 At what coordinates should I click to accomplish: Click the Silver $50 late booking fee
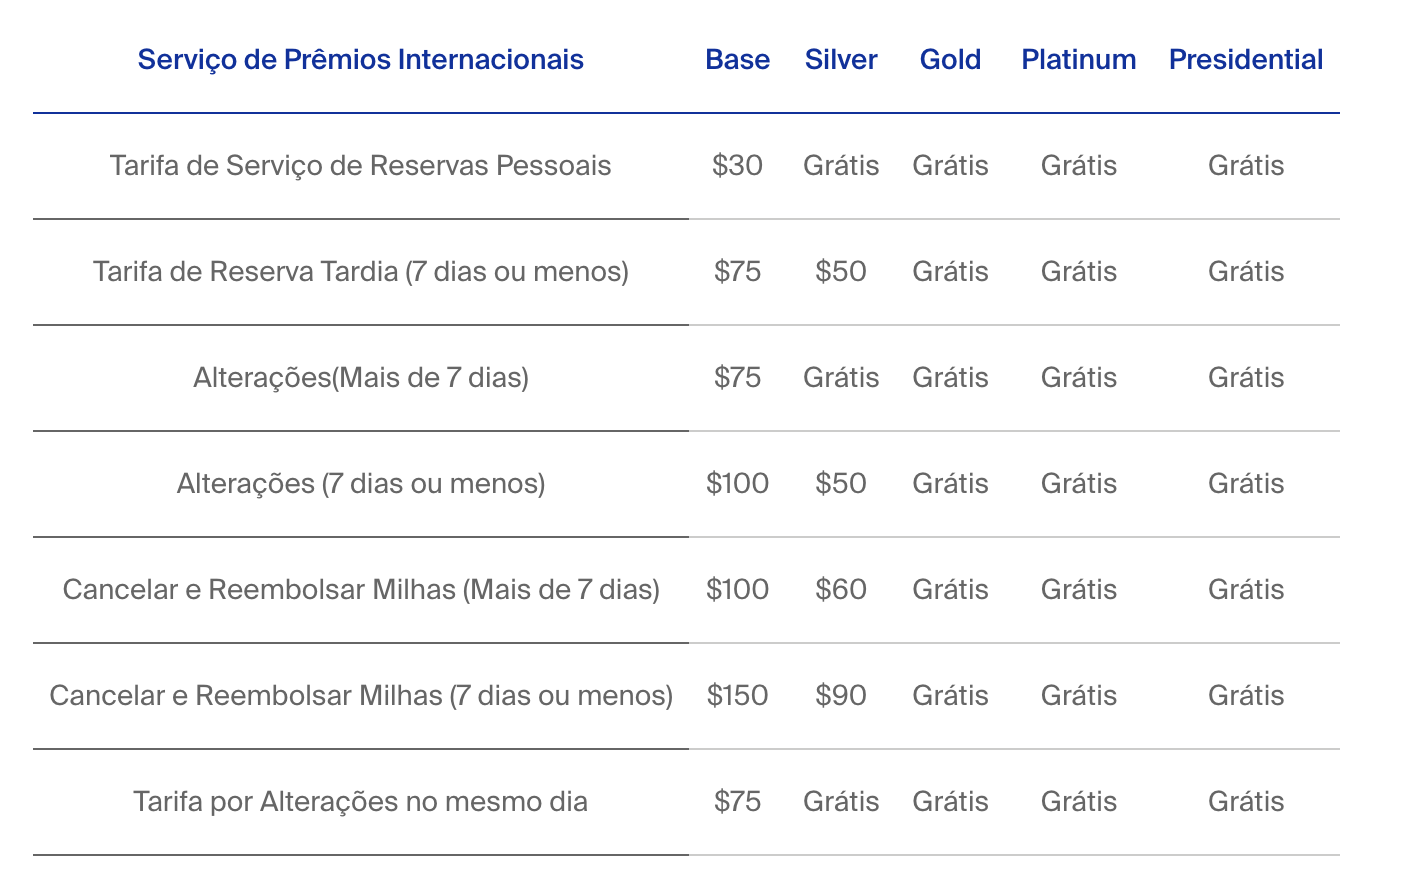(x=841, y=272)
